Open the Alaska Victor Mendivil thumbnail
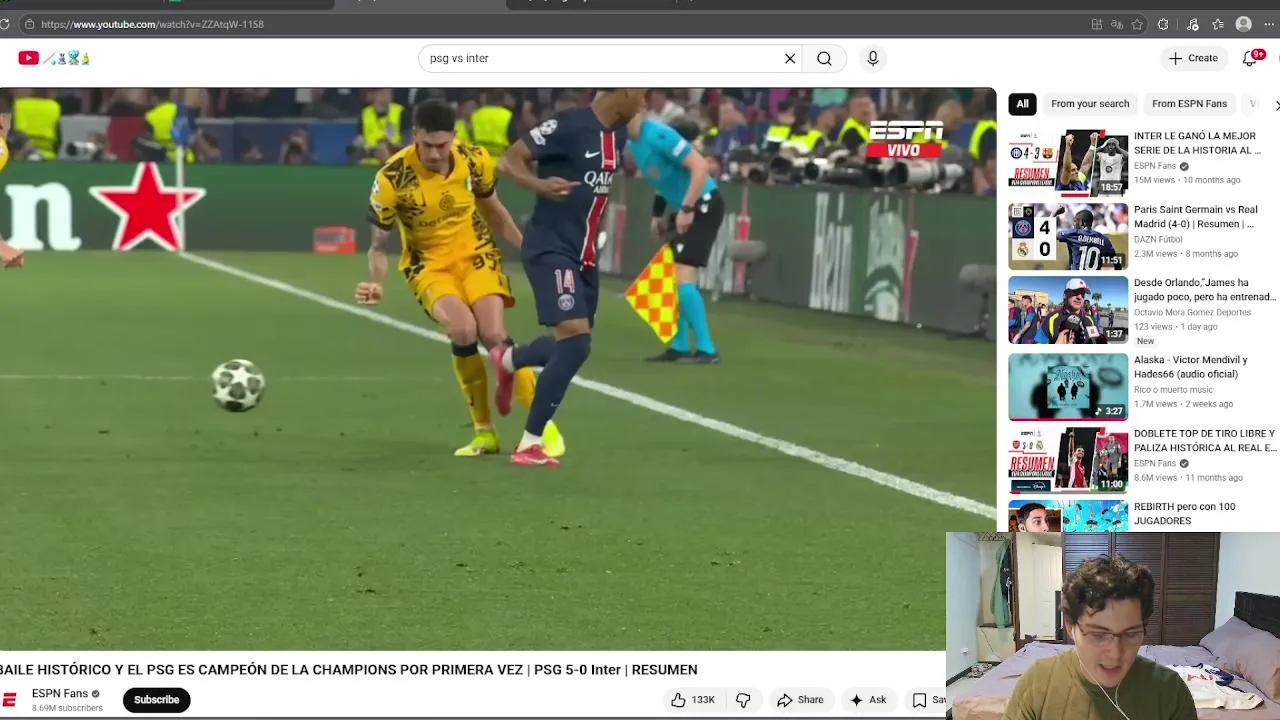The image size is (1280, 720). point(1068,387)
